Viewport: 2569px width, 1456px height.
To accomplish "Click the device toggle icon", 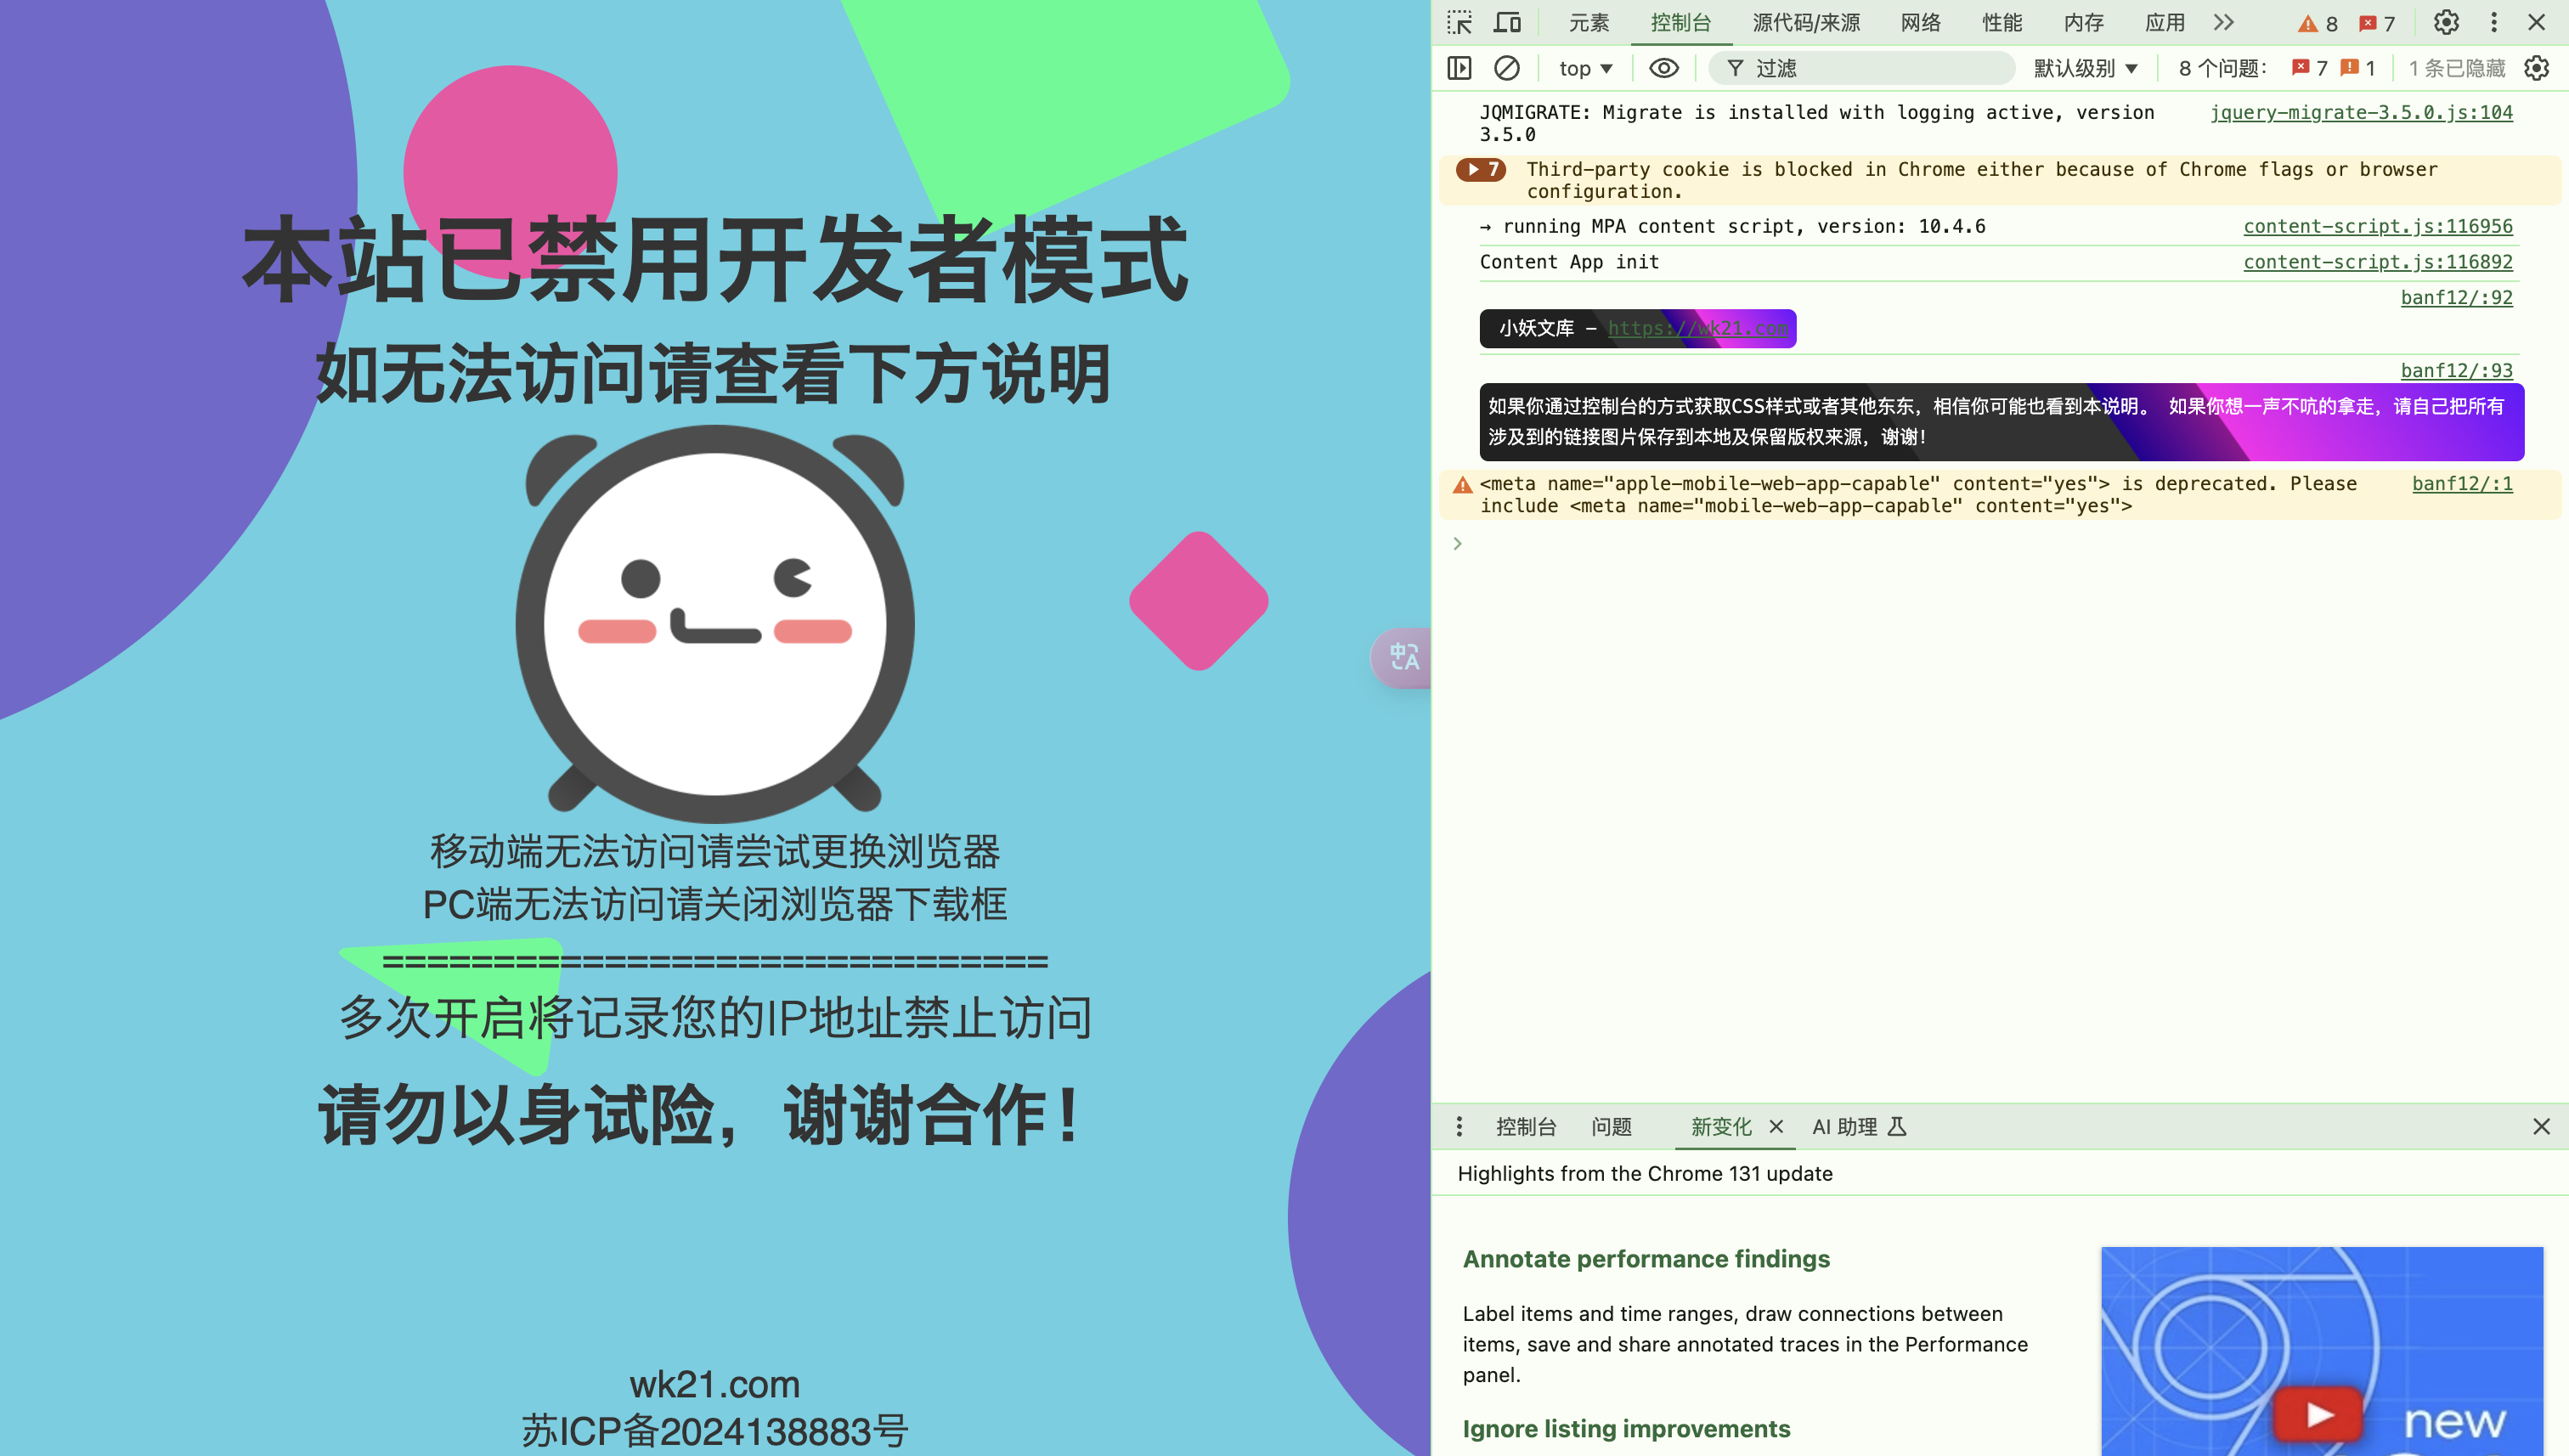I will click(x=1507, y=21).
